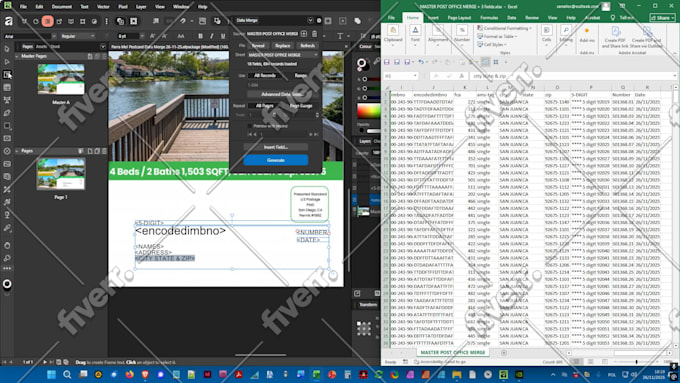Click the colour spectrum gradient box
680x383 pixels.
click(x=368, y=111)
